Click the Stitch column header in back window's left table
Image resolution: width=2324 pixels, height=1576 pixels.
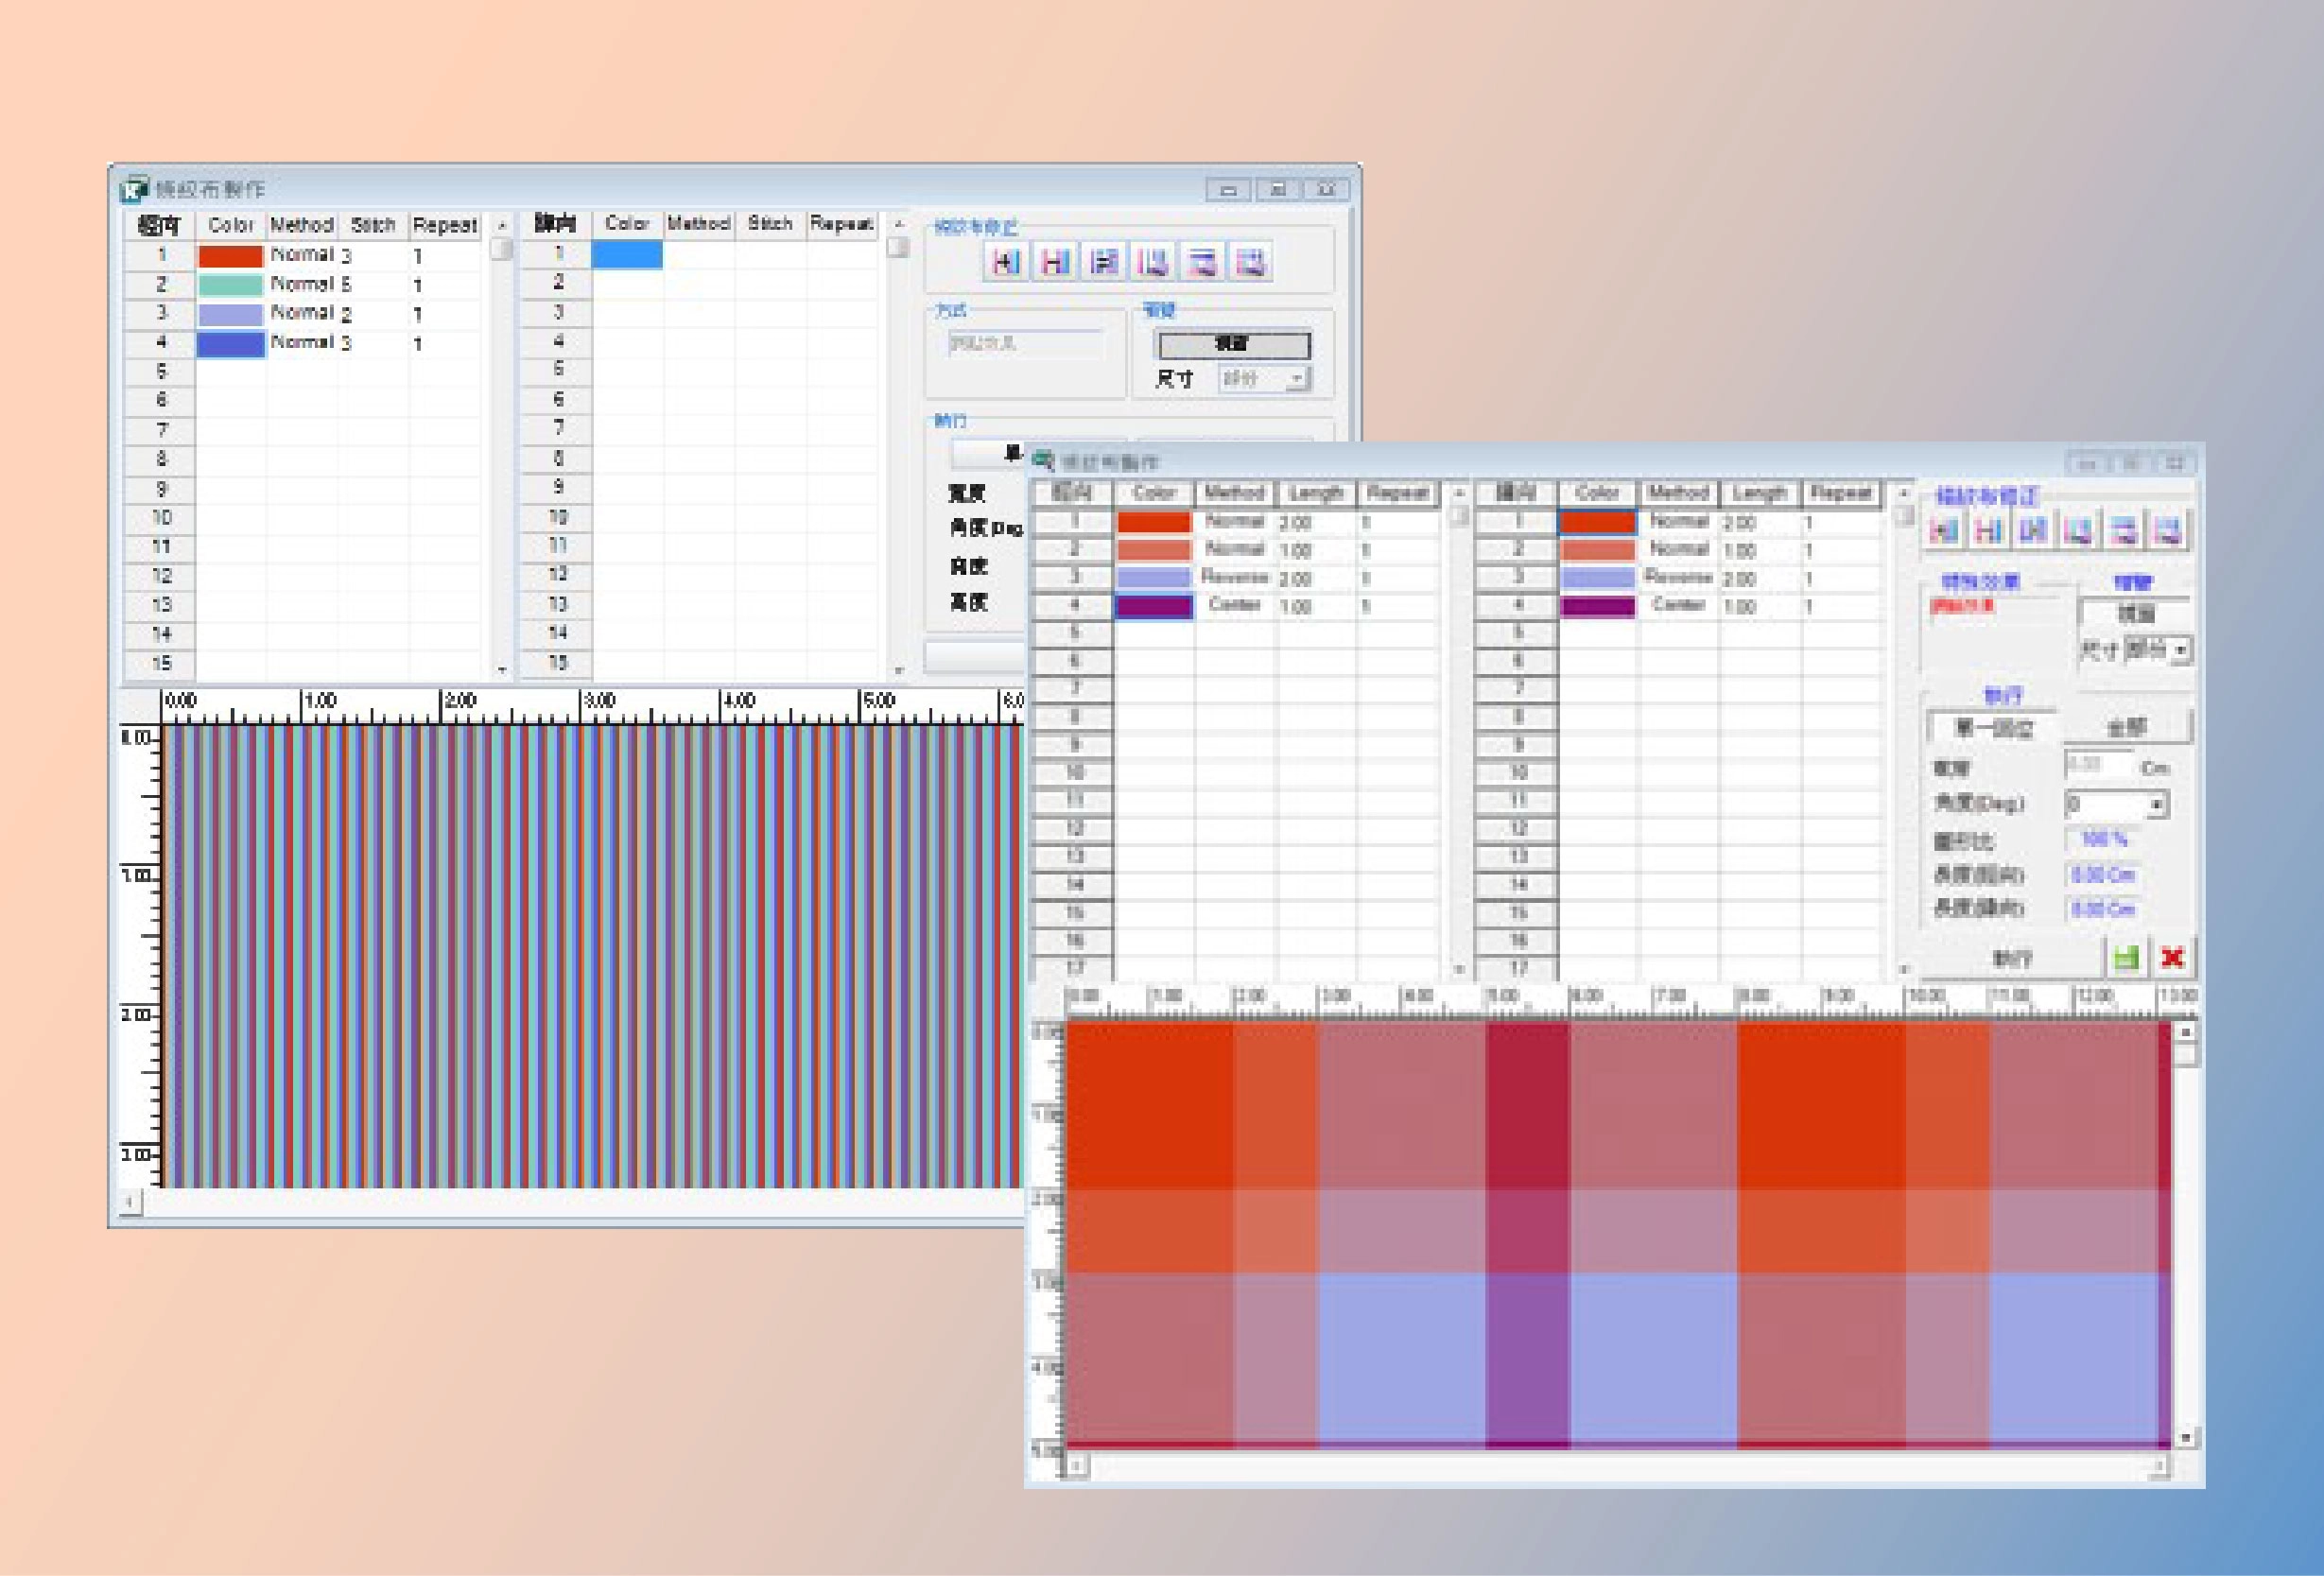373,225
